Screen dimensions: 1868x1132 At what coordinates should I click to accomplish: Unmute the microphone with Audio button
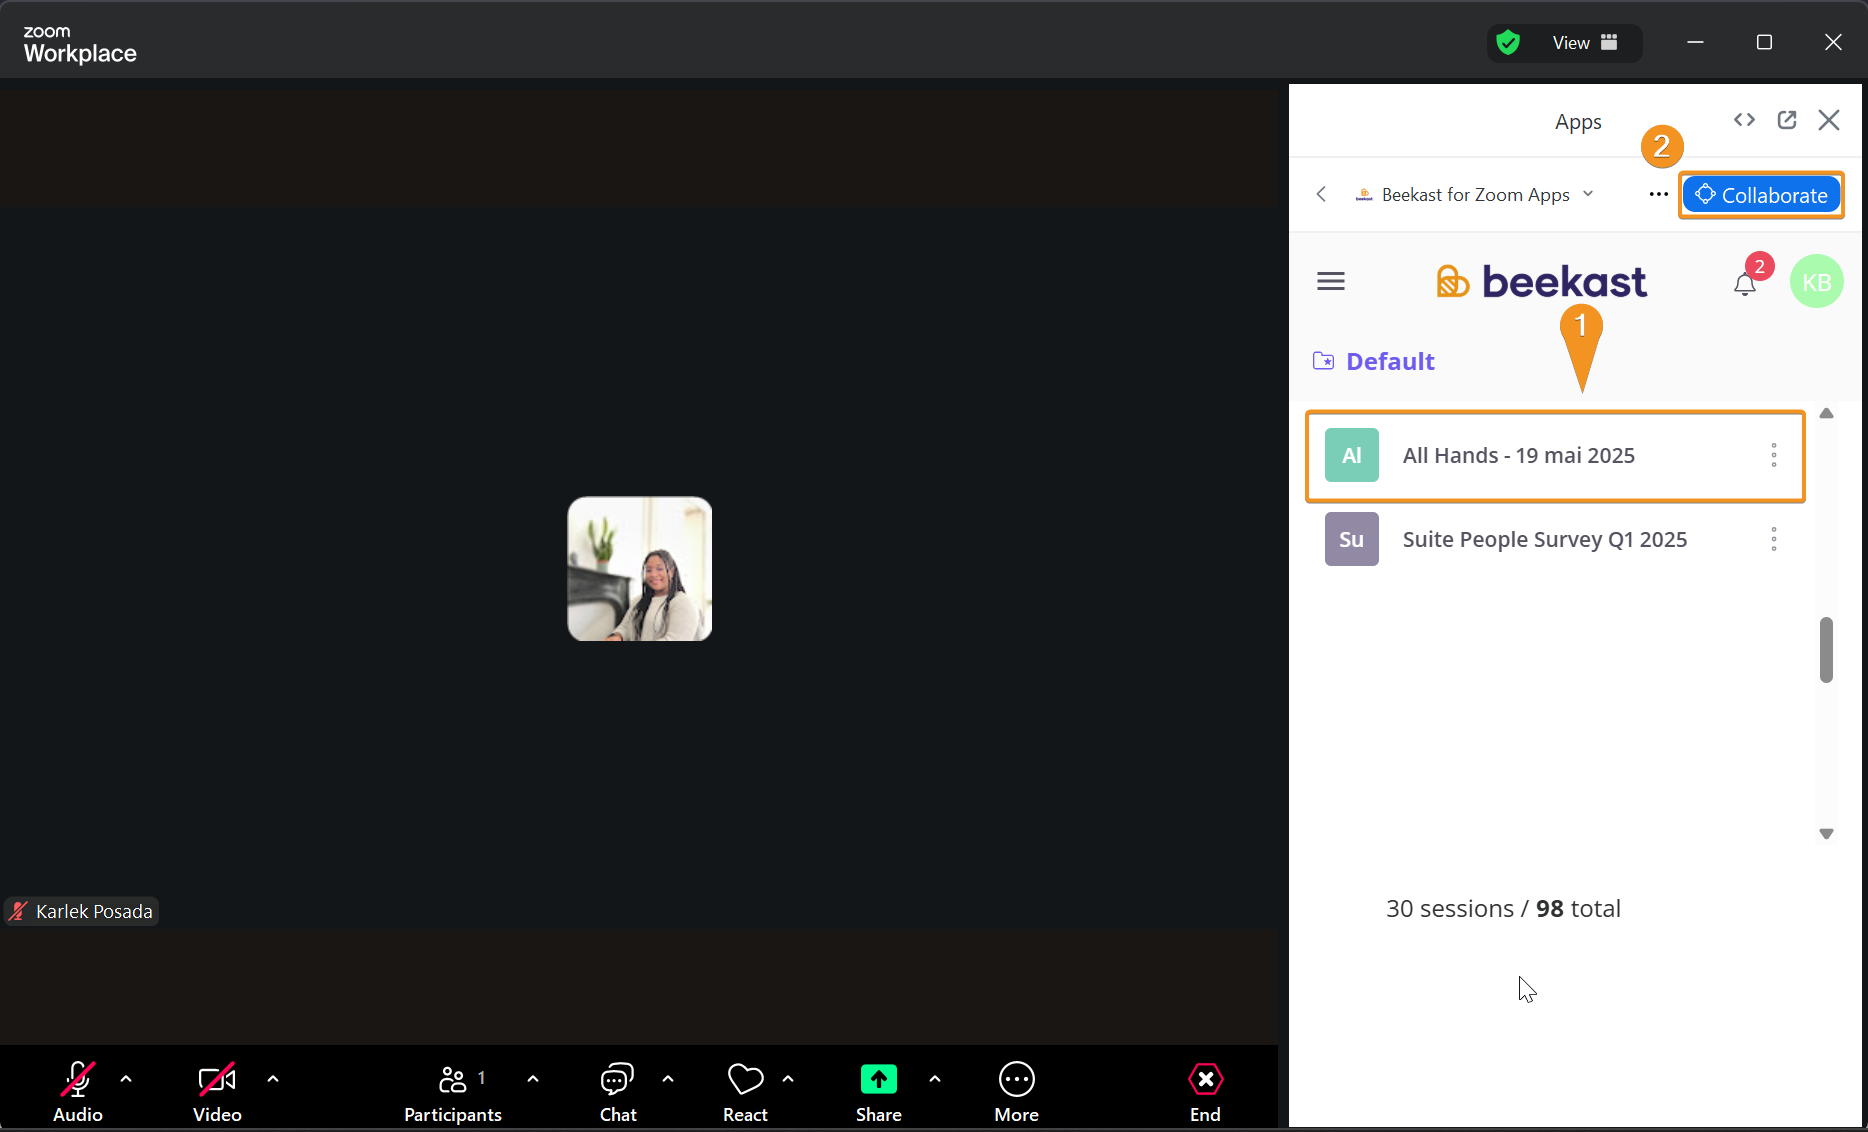click(x=78, y=1090)
